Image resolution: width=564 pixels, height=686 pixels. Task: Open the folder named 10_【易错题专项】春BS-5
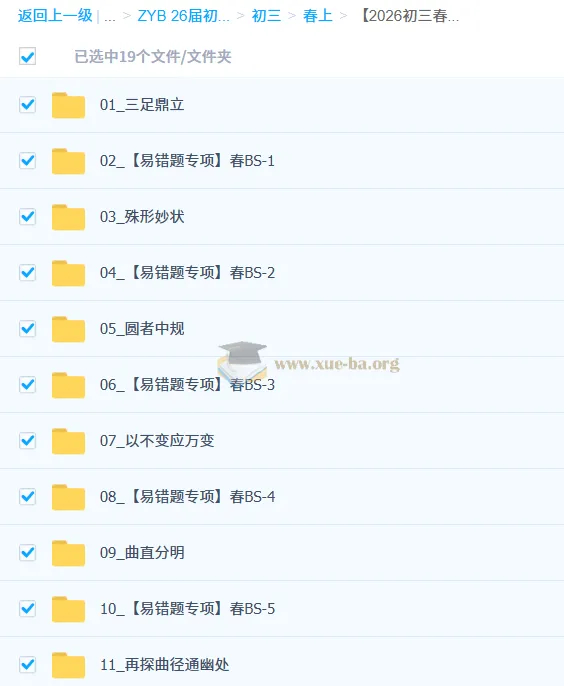[x=187, y=609]
